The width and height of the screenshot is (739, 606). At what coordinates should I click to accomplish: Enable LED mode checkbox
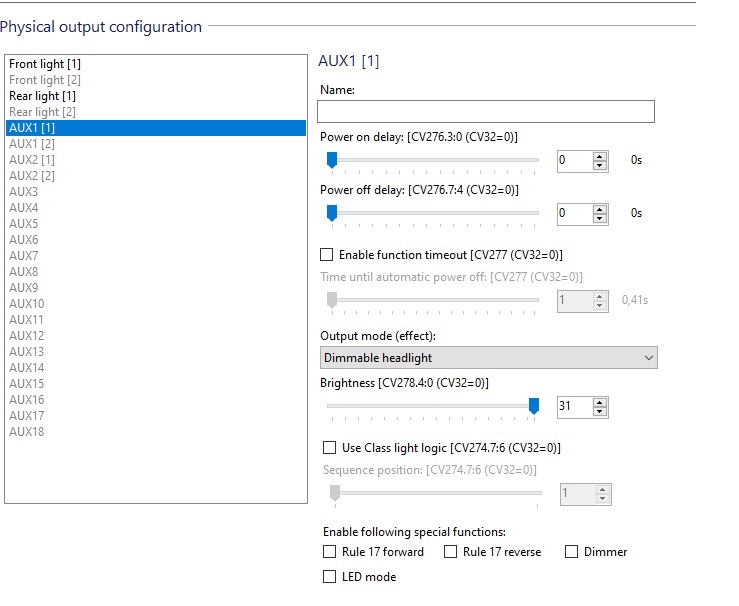click(329, 577)
